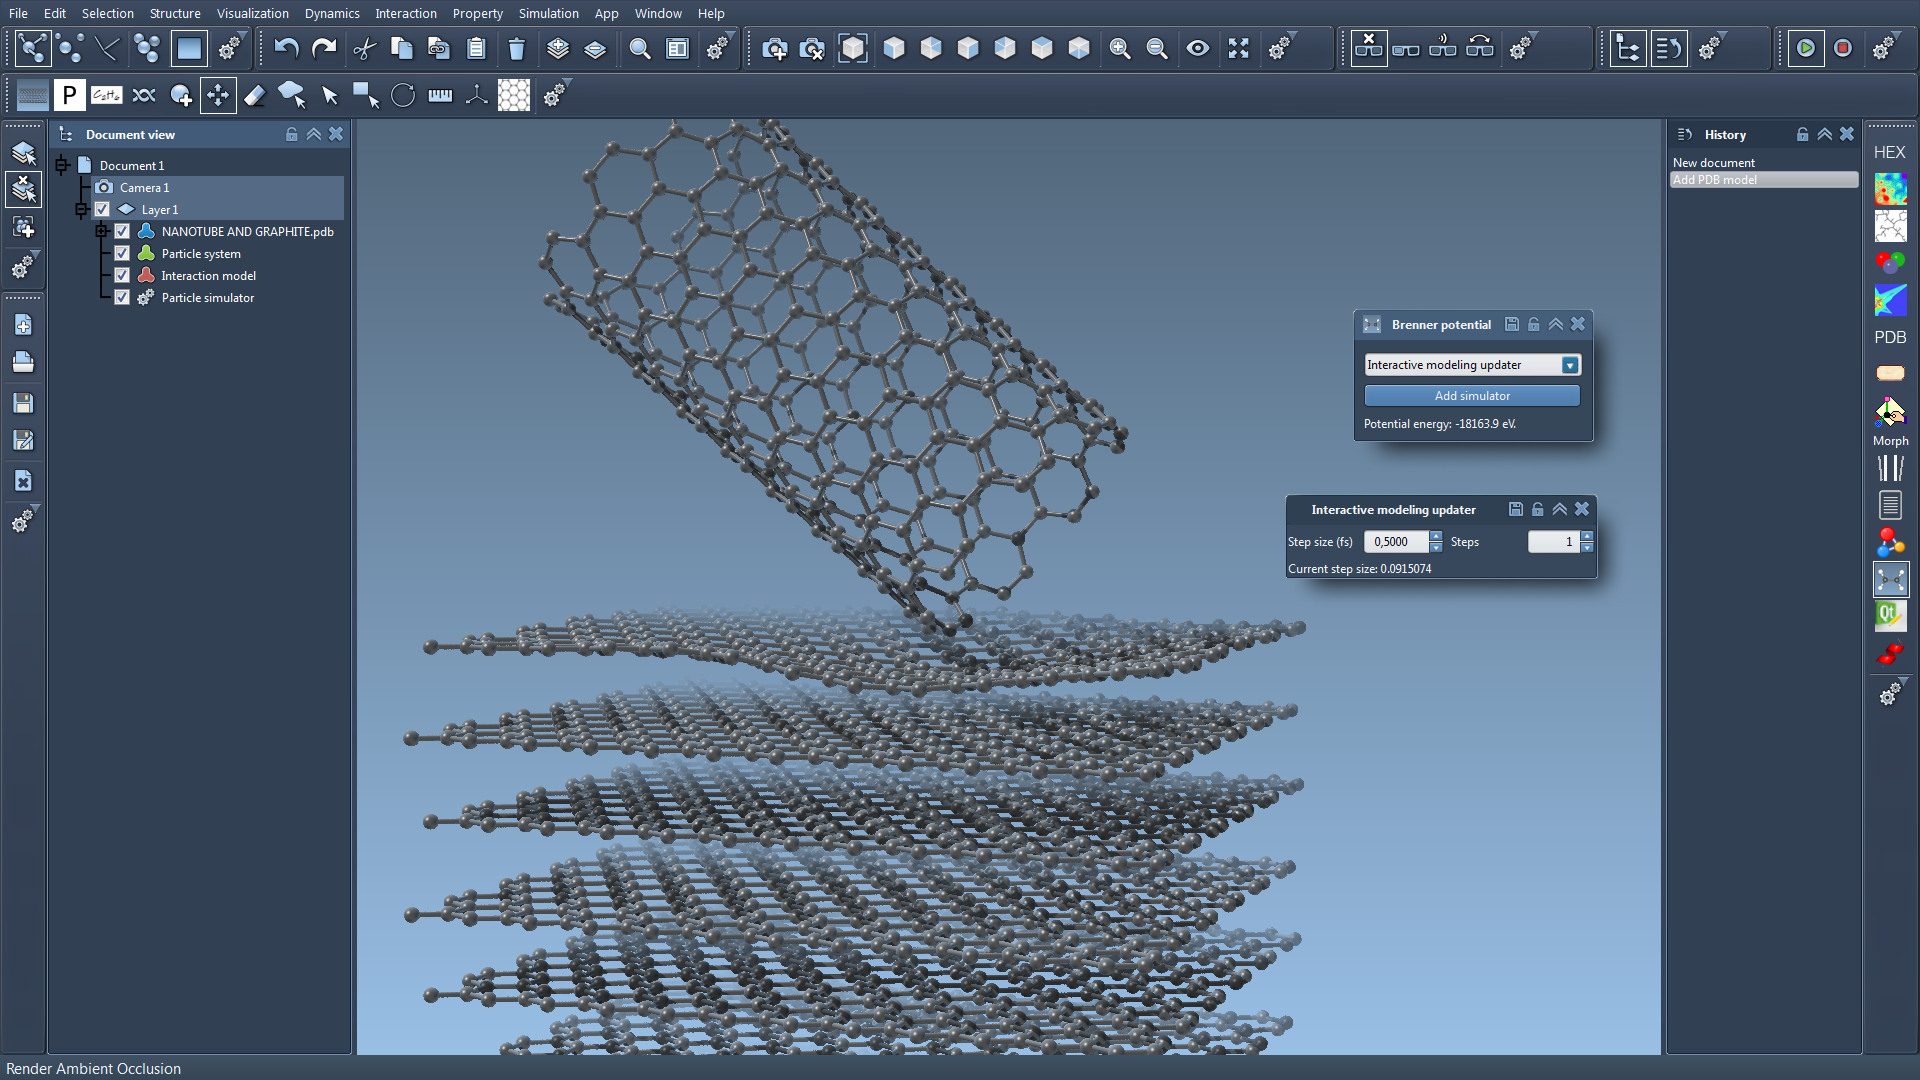
Task: Select the measurement ruler tool icon
Action: click(x=440, y=96)
